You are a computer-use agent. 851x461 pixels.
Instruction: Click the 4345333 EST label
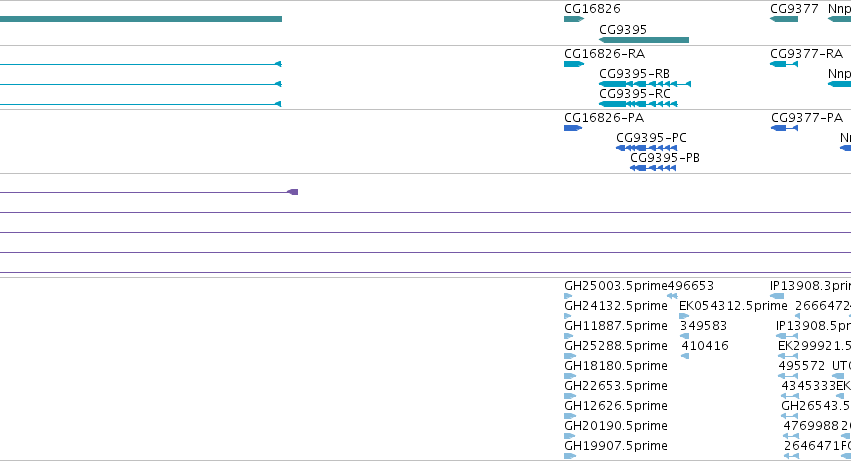[x=809, y=387]
